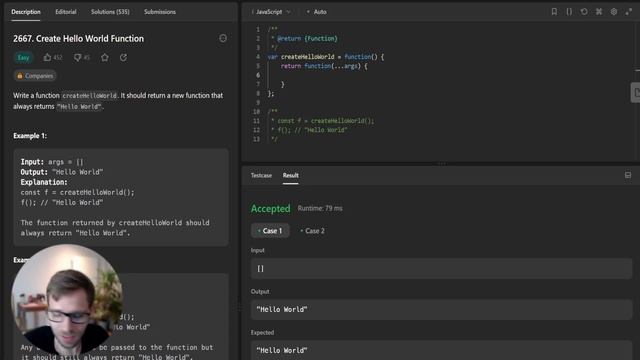Select the Result tab
This screenshot has height=360, width=640.
pyautogui.click(x=291, y=176)
